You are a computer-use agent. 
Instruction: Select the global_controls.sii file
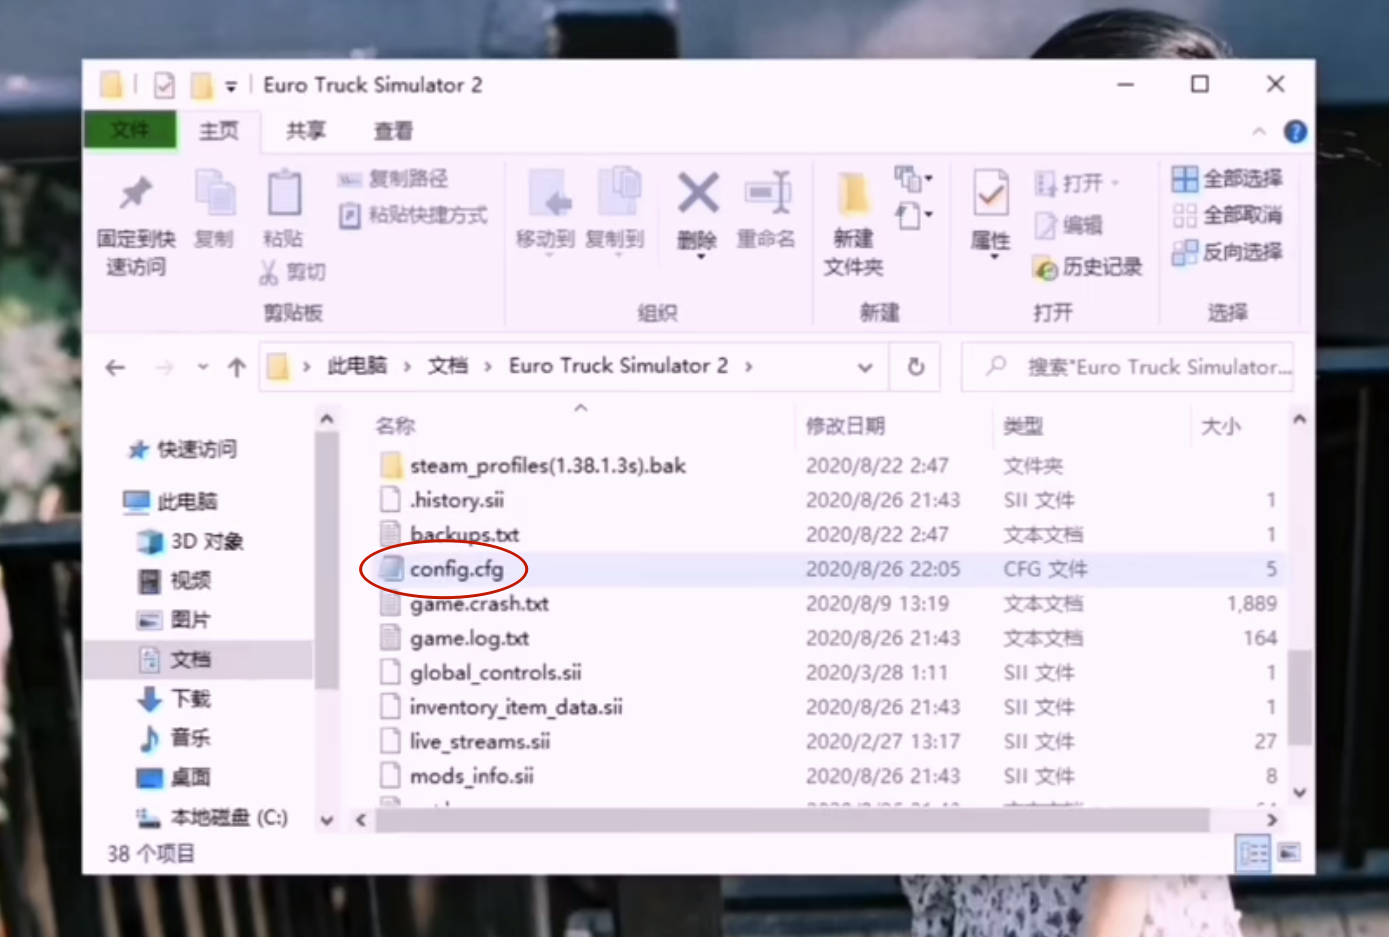point(496,672)
